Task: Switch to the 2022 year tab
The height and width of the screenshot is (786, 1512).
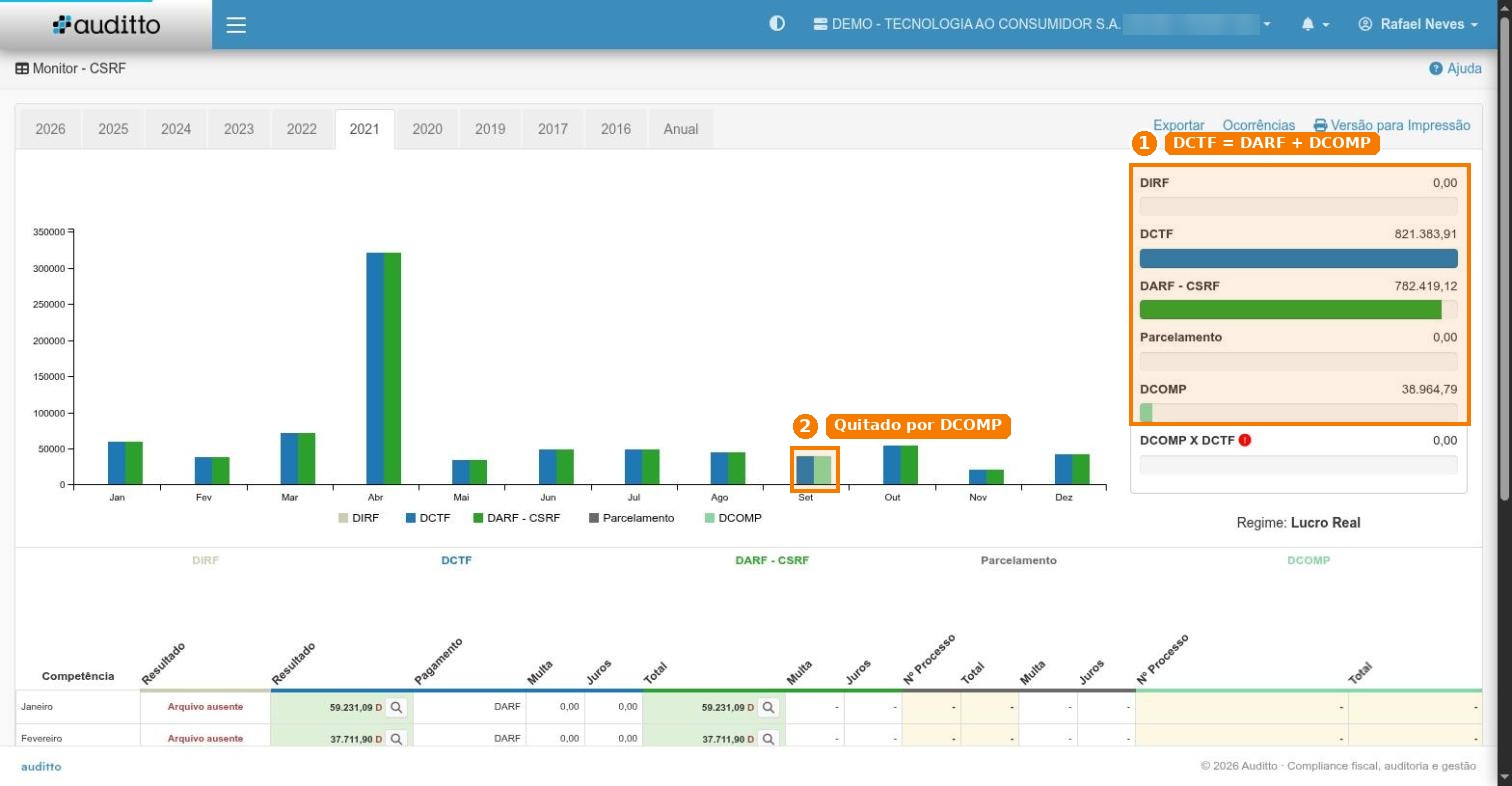Action: point(301,129)
